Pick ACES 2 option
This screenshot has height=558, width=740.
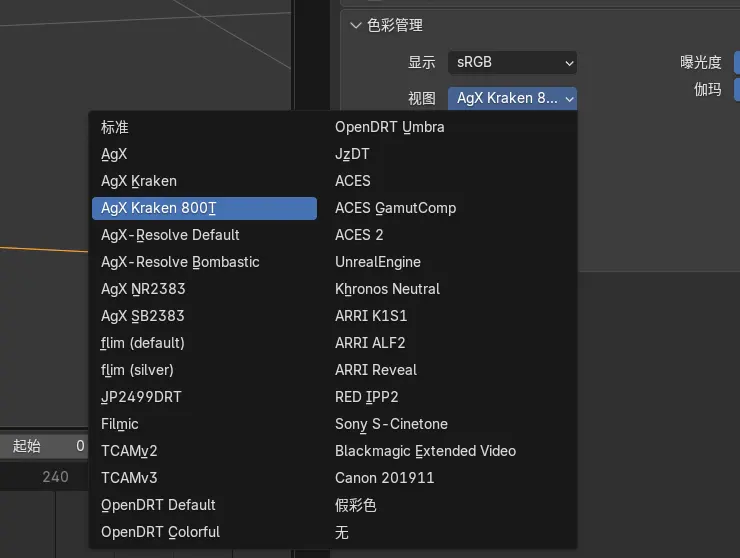[451, 235]
